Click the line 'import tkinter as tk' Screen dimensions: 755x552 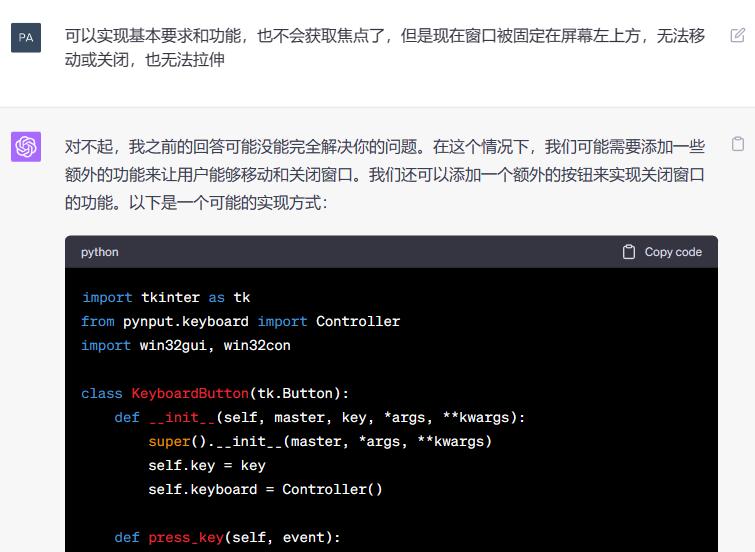click(x=166, y=297)
